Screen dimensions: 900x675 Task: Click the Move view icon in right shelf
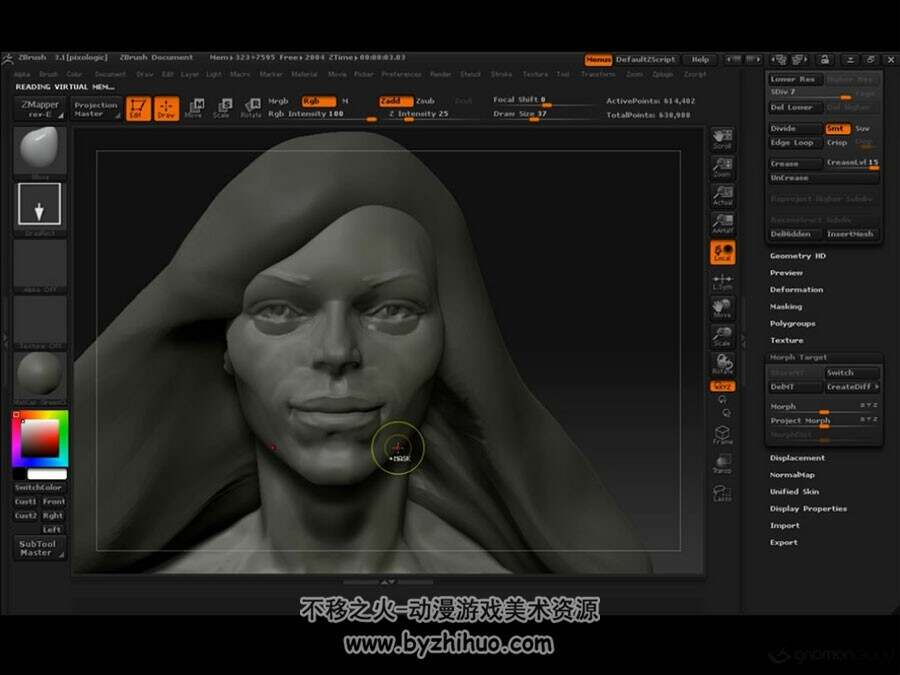[722, 308]
